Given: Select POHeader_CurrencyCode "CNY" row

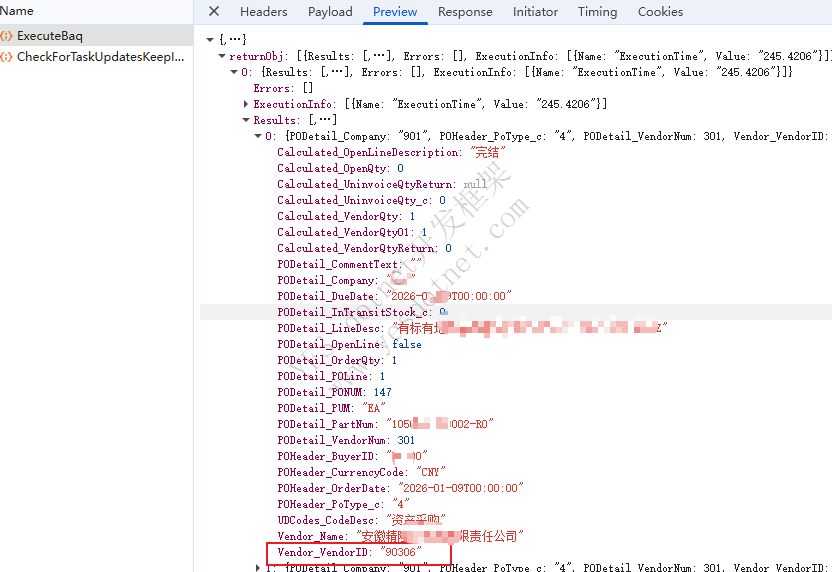Looking at the screenshot, I should coord(361,472).
